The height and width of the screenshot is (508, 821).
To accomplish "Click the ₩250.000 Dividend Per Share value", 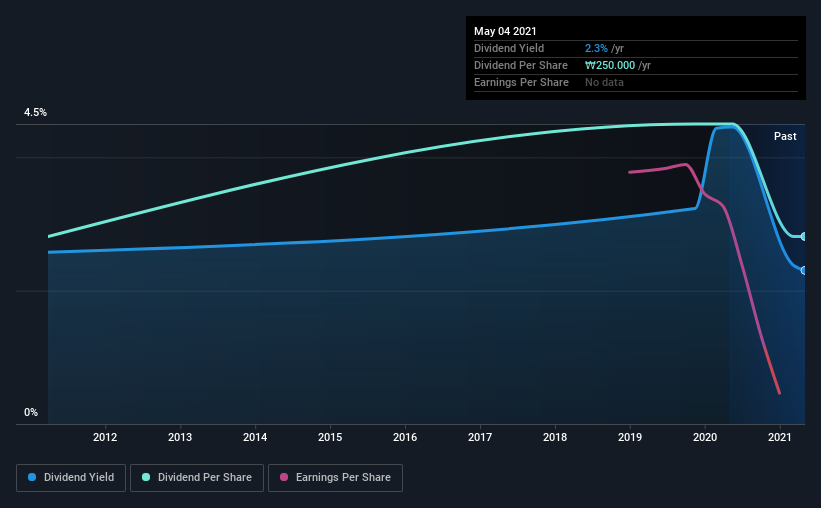I will pyautogui.click(x=610, y=65).
